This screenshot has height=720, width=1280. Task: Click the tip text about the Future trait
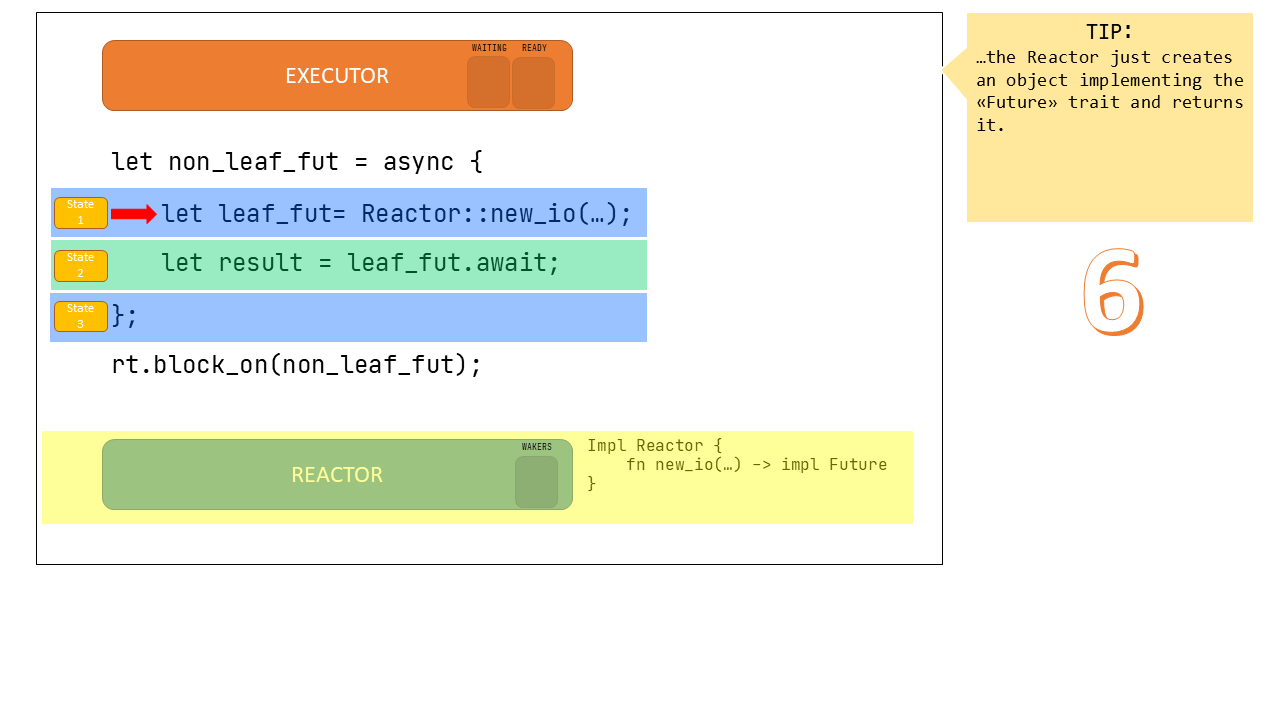point(1109,91)
